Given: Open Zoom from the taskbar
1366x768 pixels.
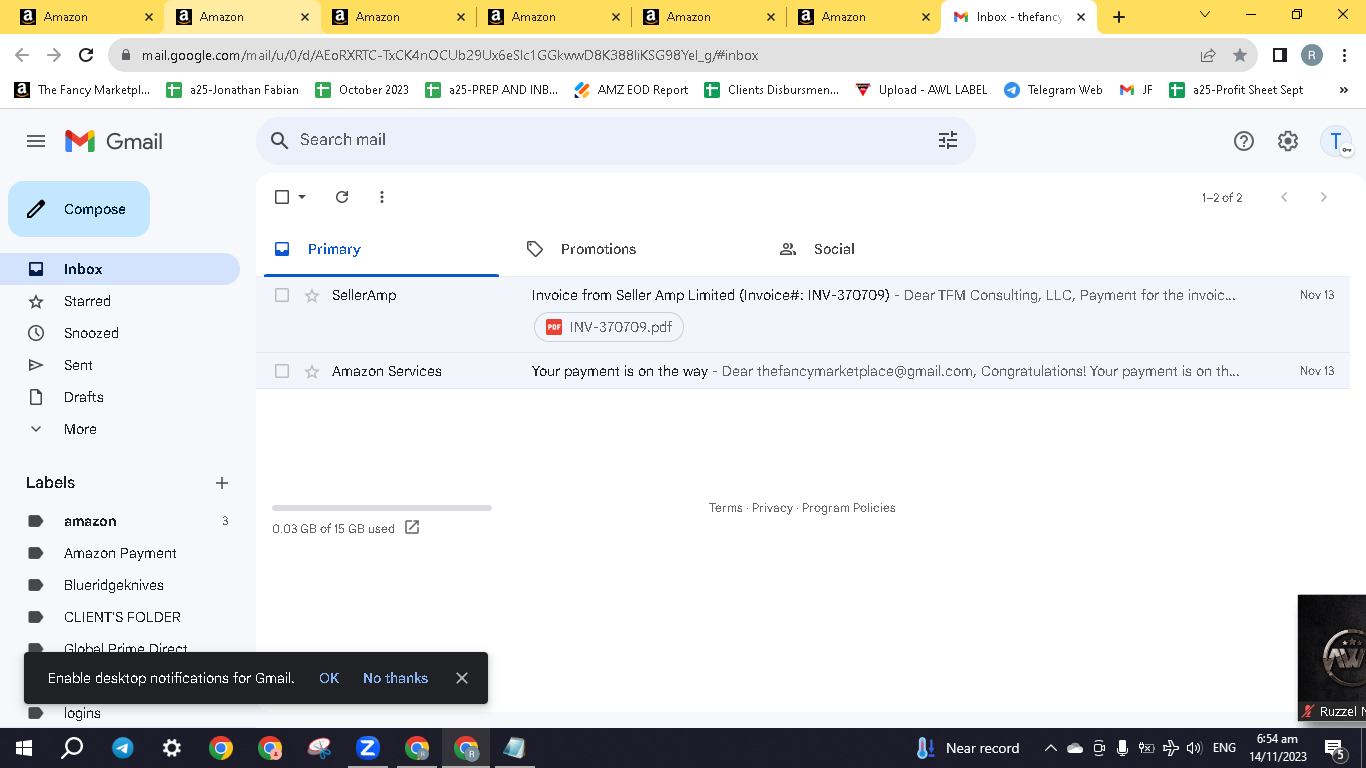Looking at the screenshot, I should point(368,748).
